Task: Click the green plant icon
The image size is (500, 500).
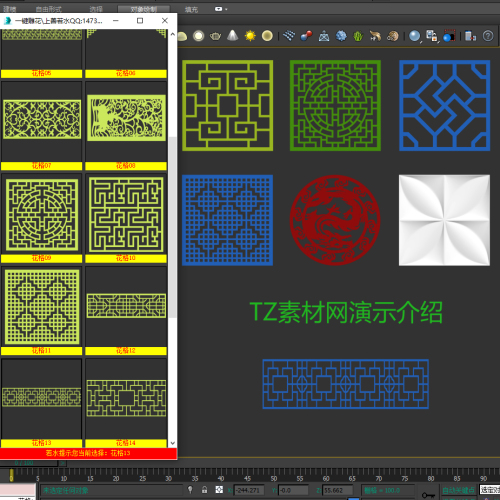Action: tap(358, 36)
